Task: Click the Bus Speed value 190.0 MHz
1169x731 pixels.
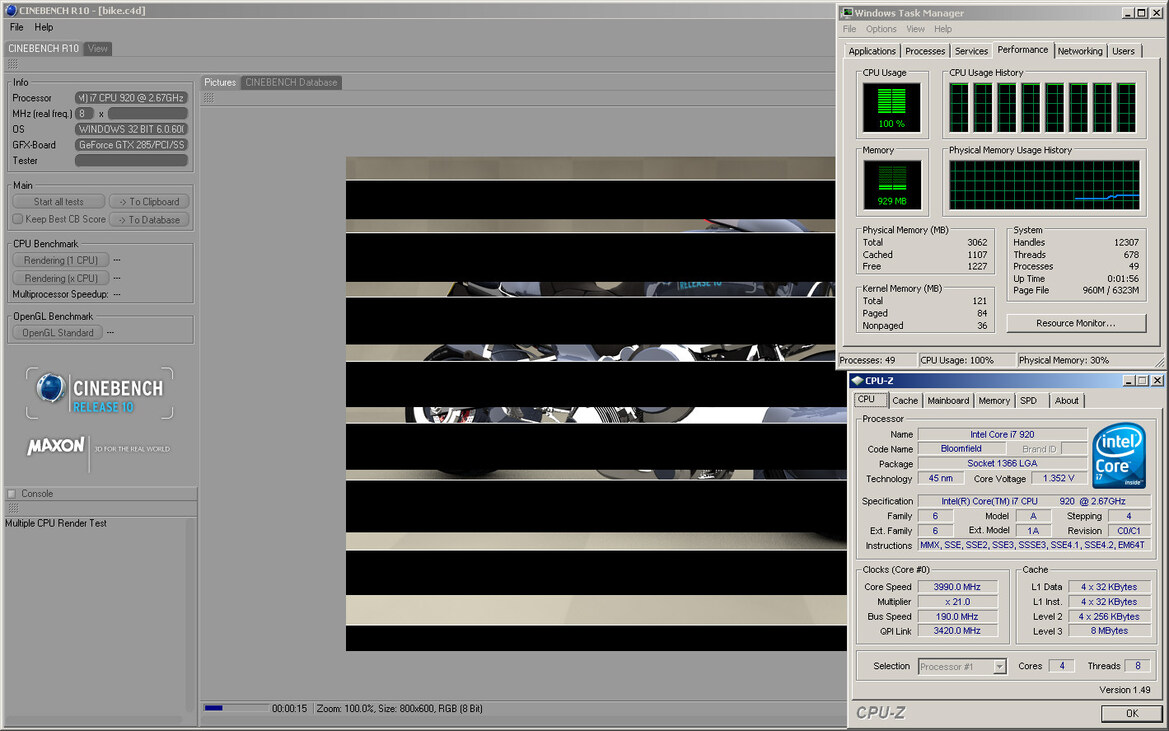Action: click(x=957, y=617)
